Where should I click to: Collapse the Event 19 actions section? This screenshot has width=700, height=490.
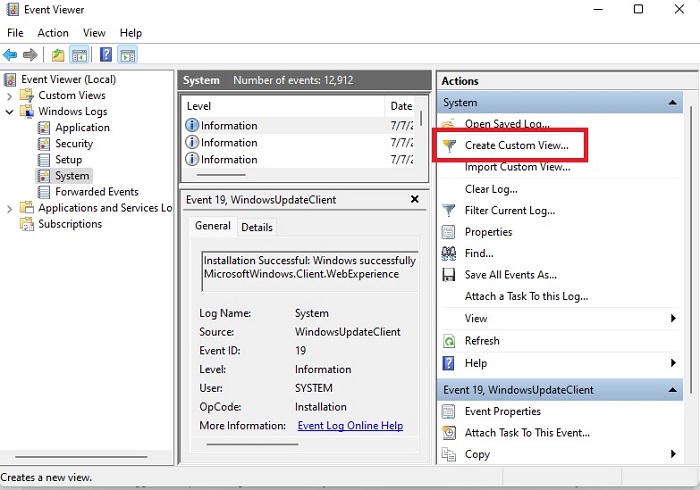[x=673, y=390]
